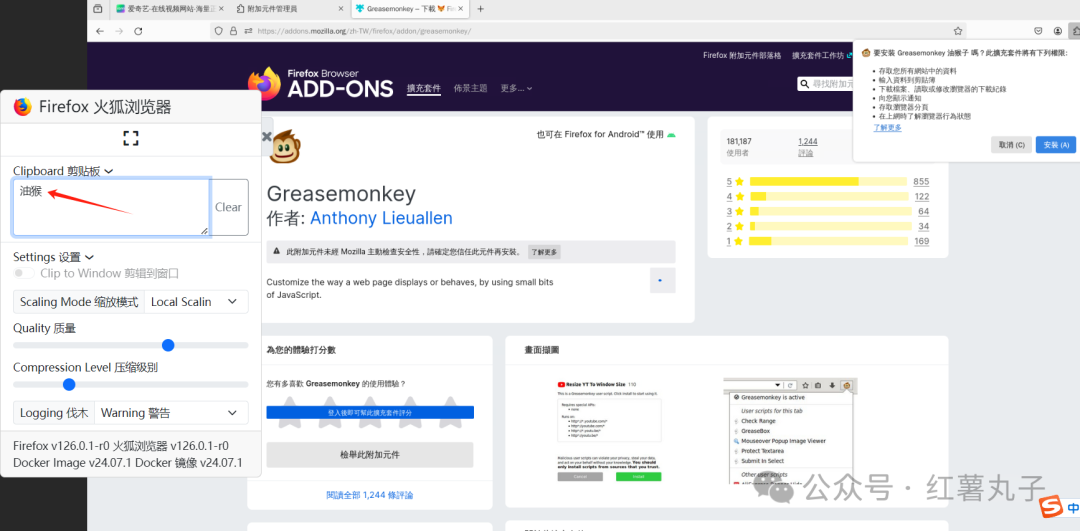Collapse the Clipboard section
The width and height of the screenshot is (1080, 531).
click(63, 170)
